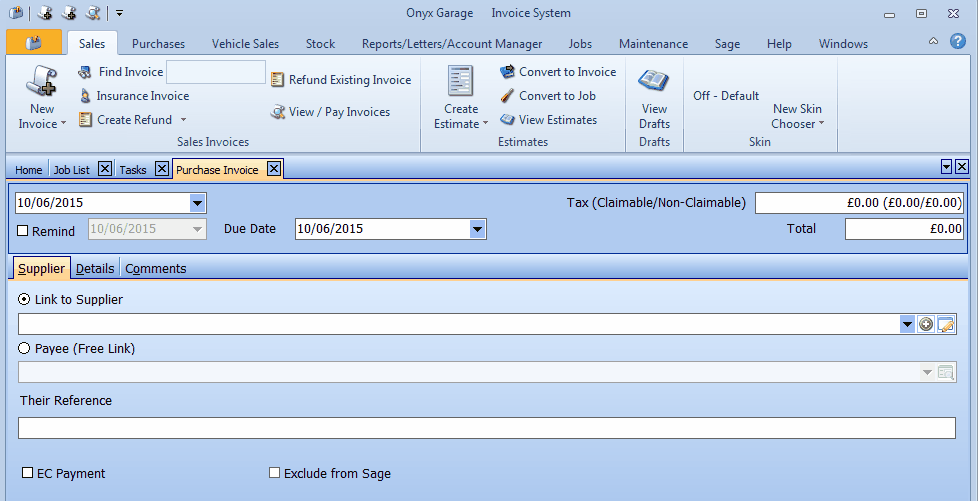Close the Tasks tab
This screenshot has width=978, height=501.
coord(162,168)
